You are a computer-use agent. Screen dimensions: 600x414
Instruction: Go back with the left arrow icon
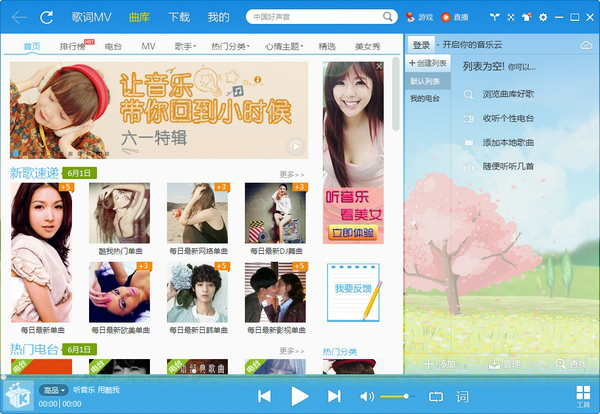pos(19,17)
